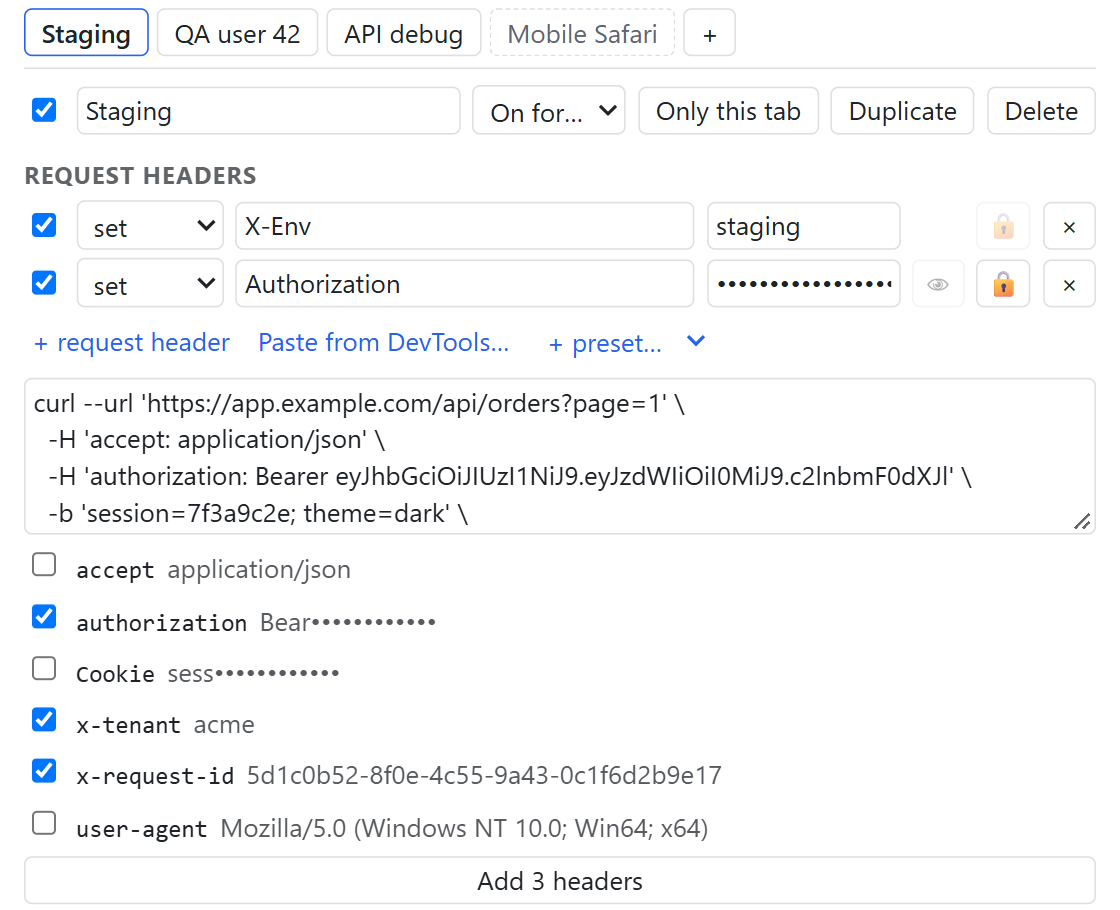
Task: Click the masked Authorization value field
Action: tap(804, 284)
